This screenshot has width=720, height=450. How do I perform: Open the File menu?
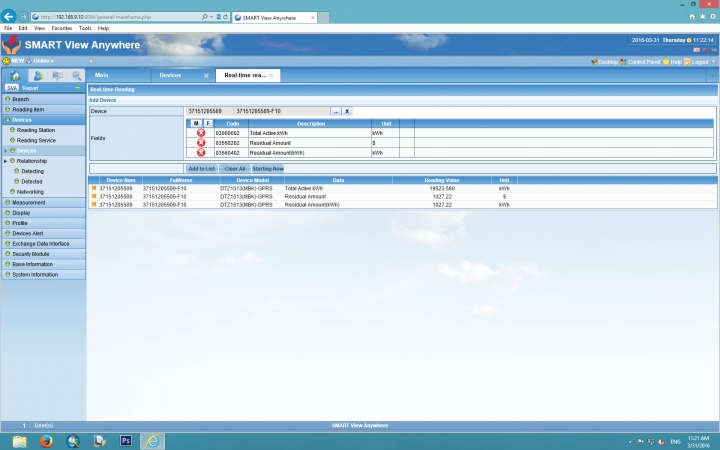[x=8, y=28]
